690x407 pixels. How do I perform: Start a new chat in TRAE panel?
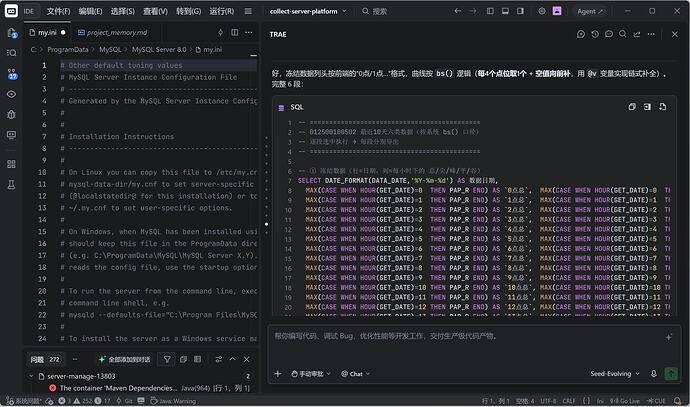[x=581, y=34]
